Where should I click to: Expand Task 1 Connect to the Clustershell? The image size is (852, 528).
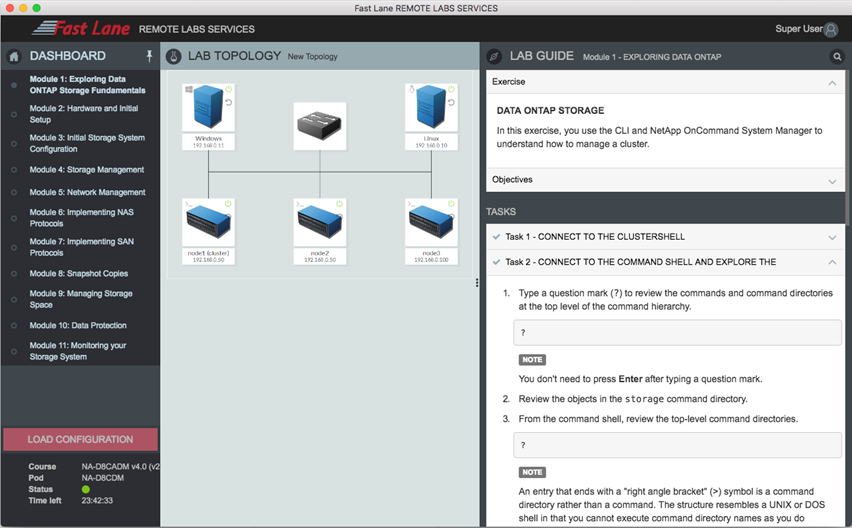point(832,238)
